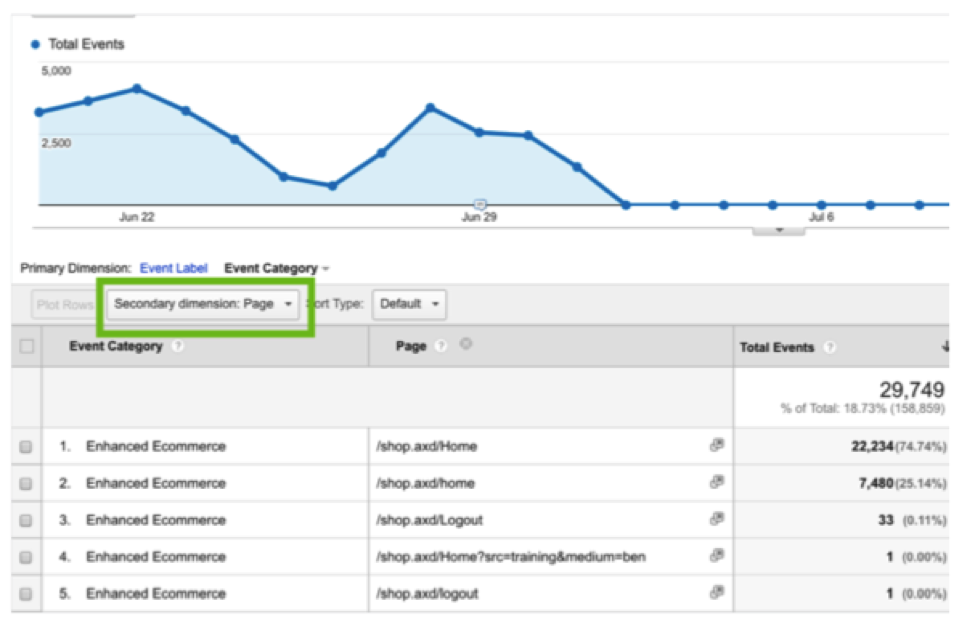
Task: Open link icon for /shop.axd/Home row
Action: (x=716, y=446)
